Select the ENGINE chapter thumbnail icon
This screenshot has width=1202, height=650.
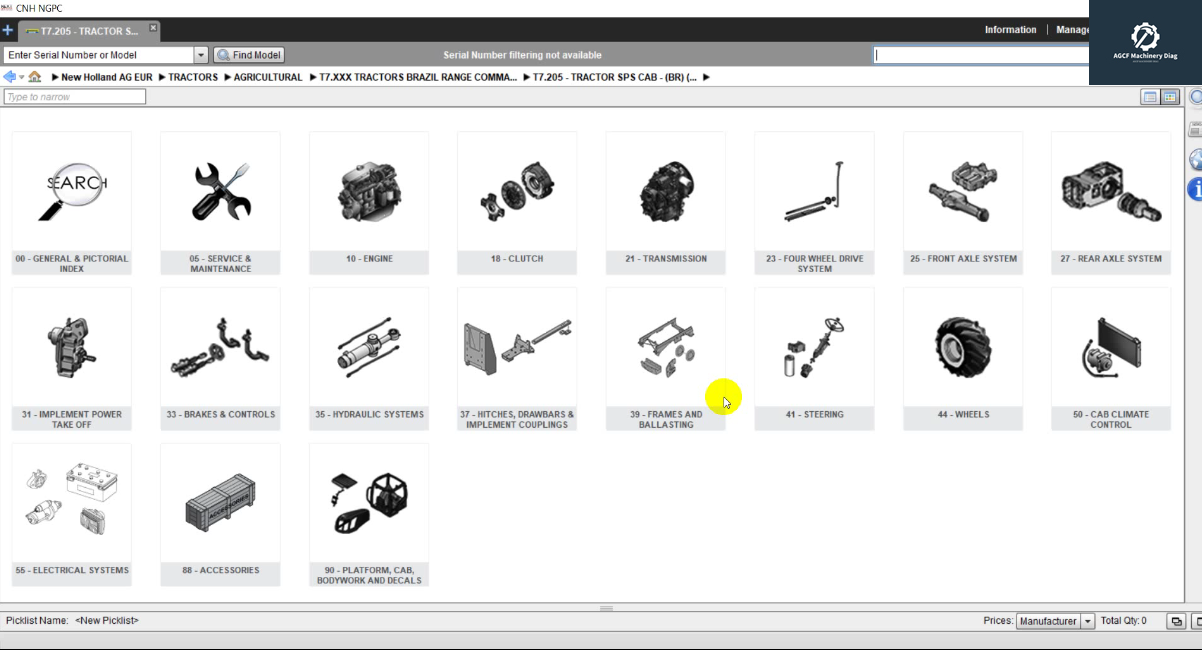tap(369, 190)
